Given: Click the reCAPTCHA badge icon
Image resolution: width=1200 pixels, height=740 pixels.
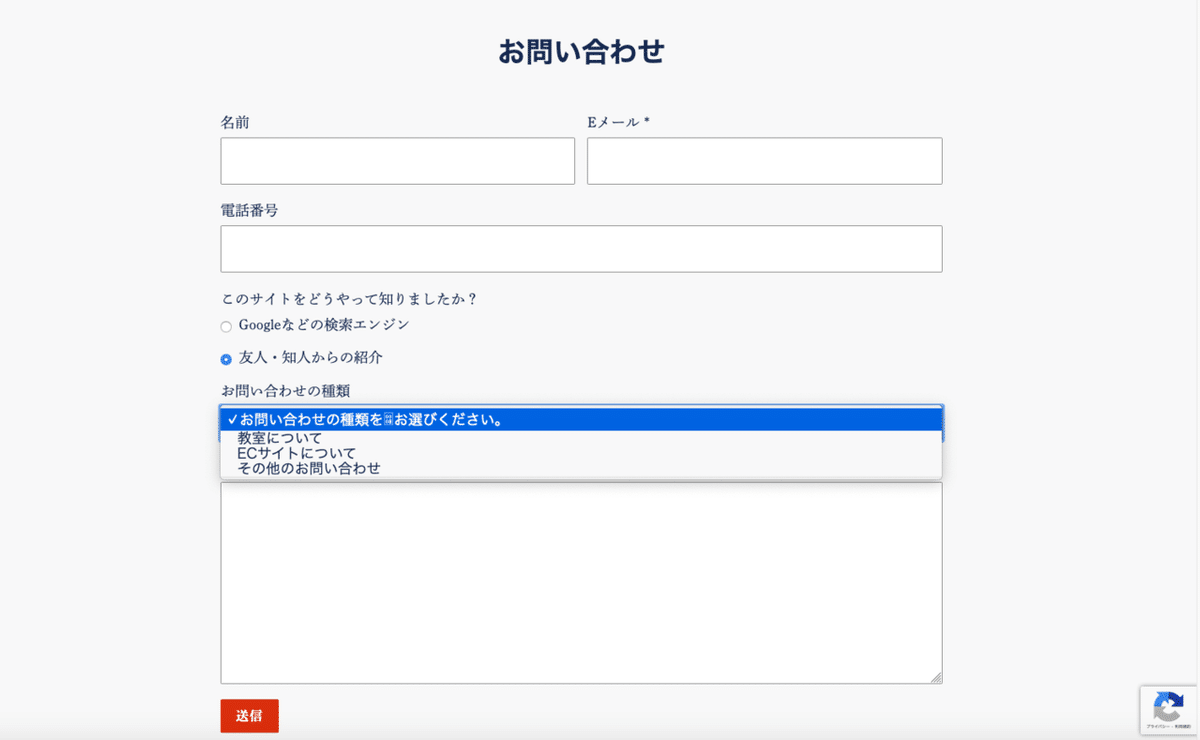Looking at the screenshot, I should click(x=1168, y=704).
